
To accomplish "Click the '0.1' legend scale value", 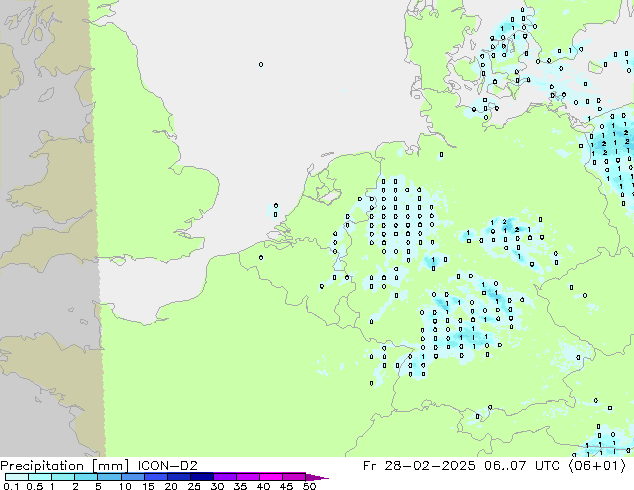I will pyautogui.click(x=11, y=486).
